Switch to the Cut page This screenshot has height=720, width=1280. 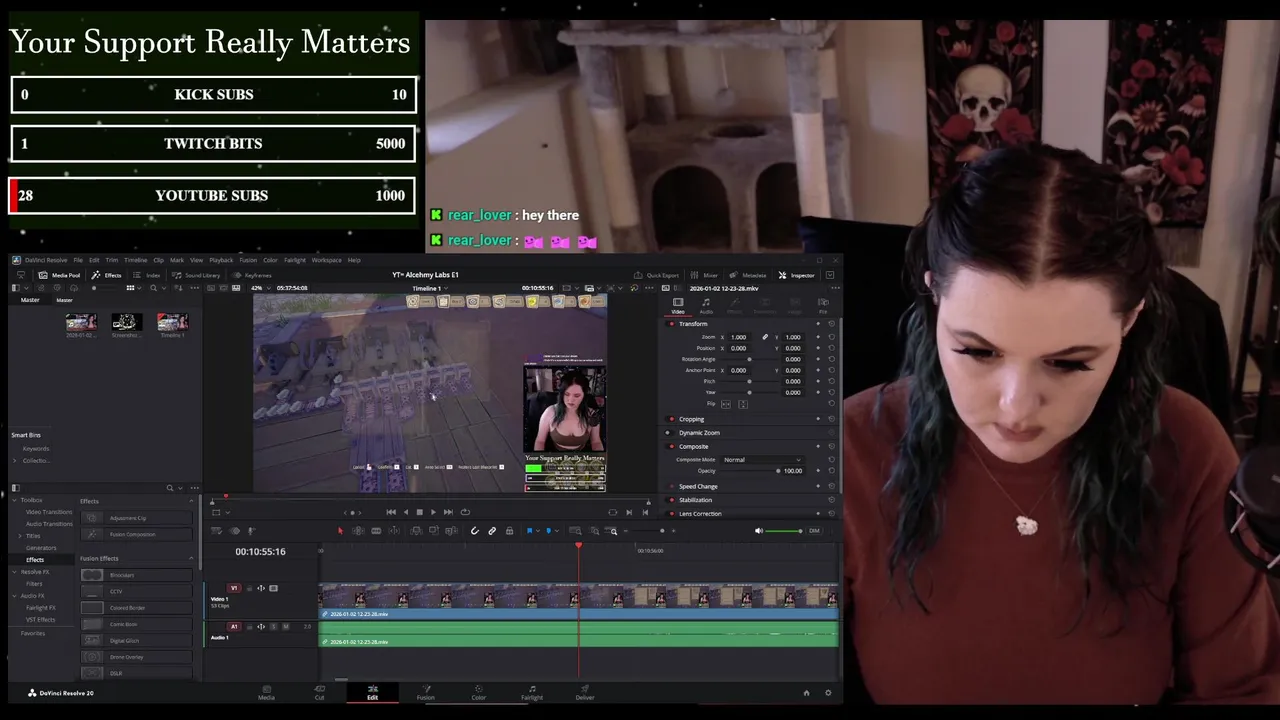point(319,692)
